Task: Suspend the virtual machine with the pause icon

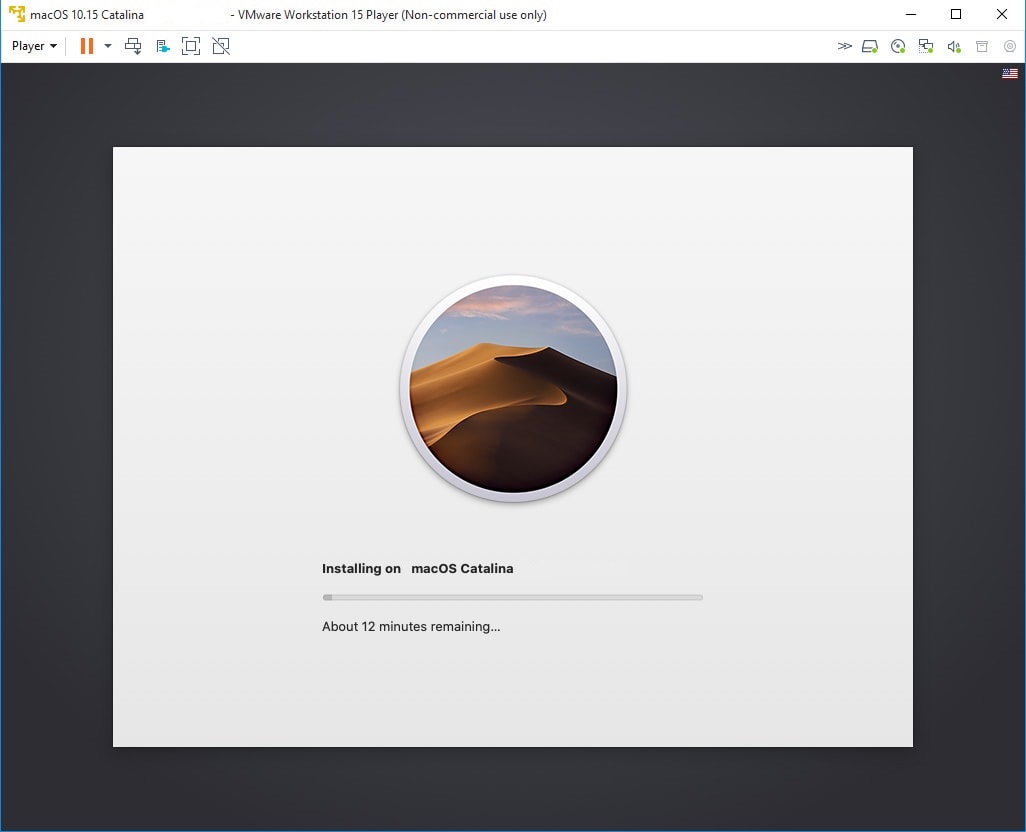Action: click(86, 45)
